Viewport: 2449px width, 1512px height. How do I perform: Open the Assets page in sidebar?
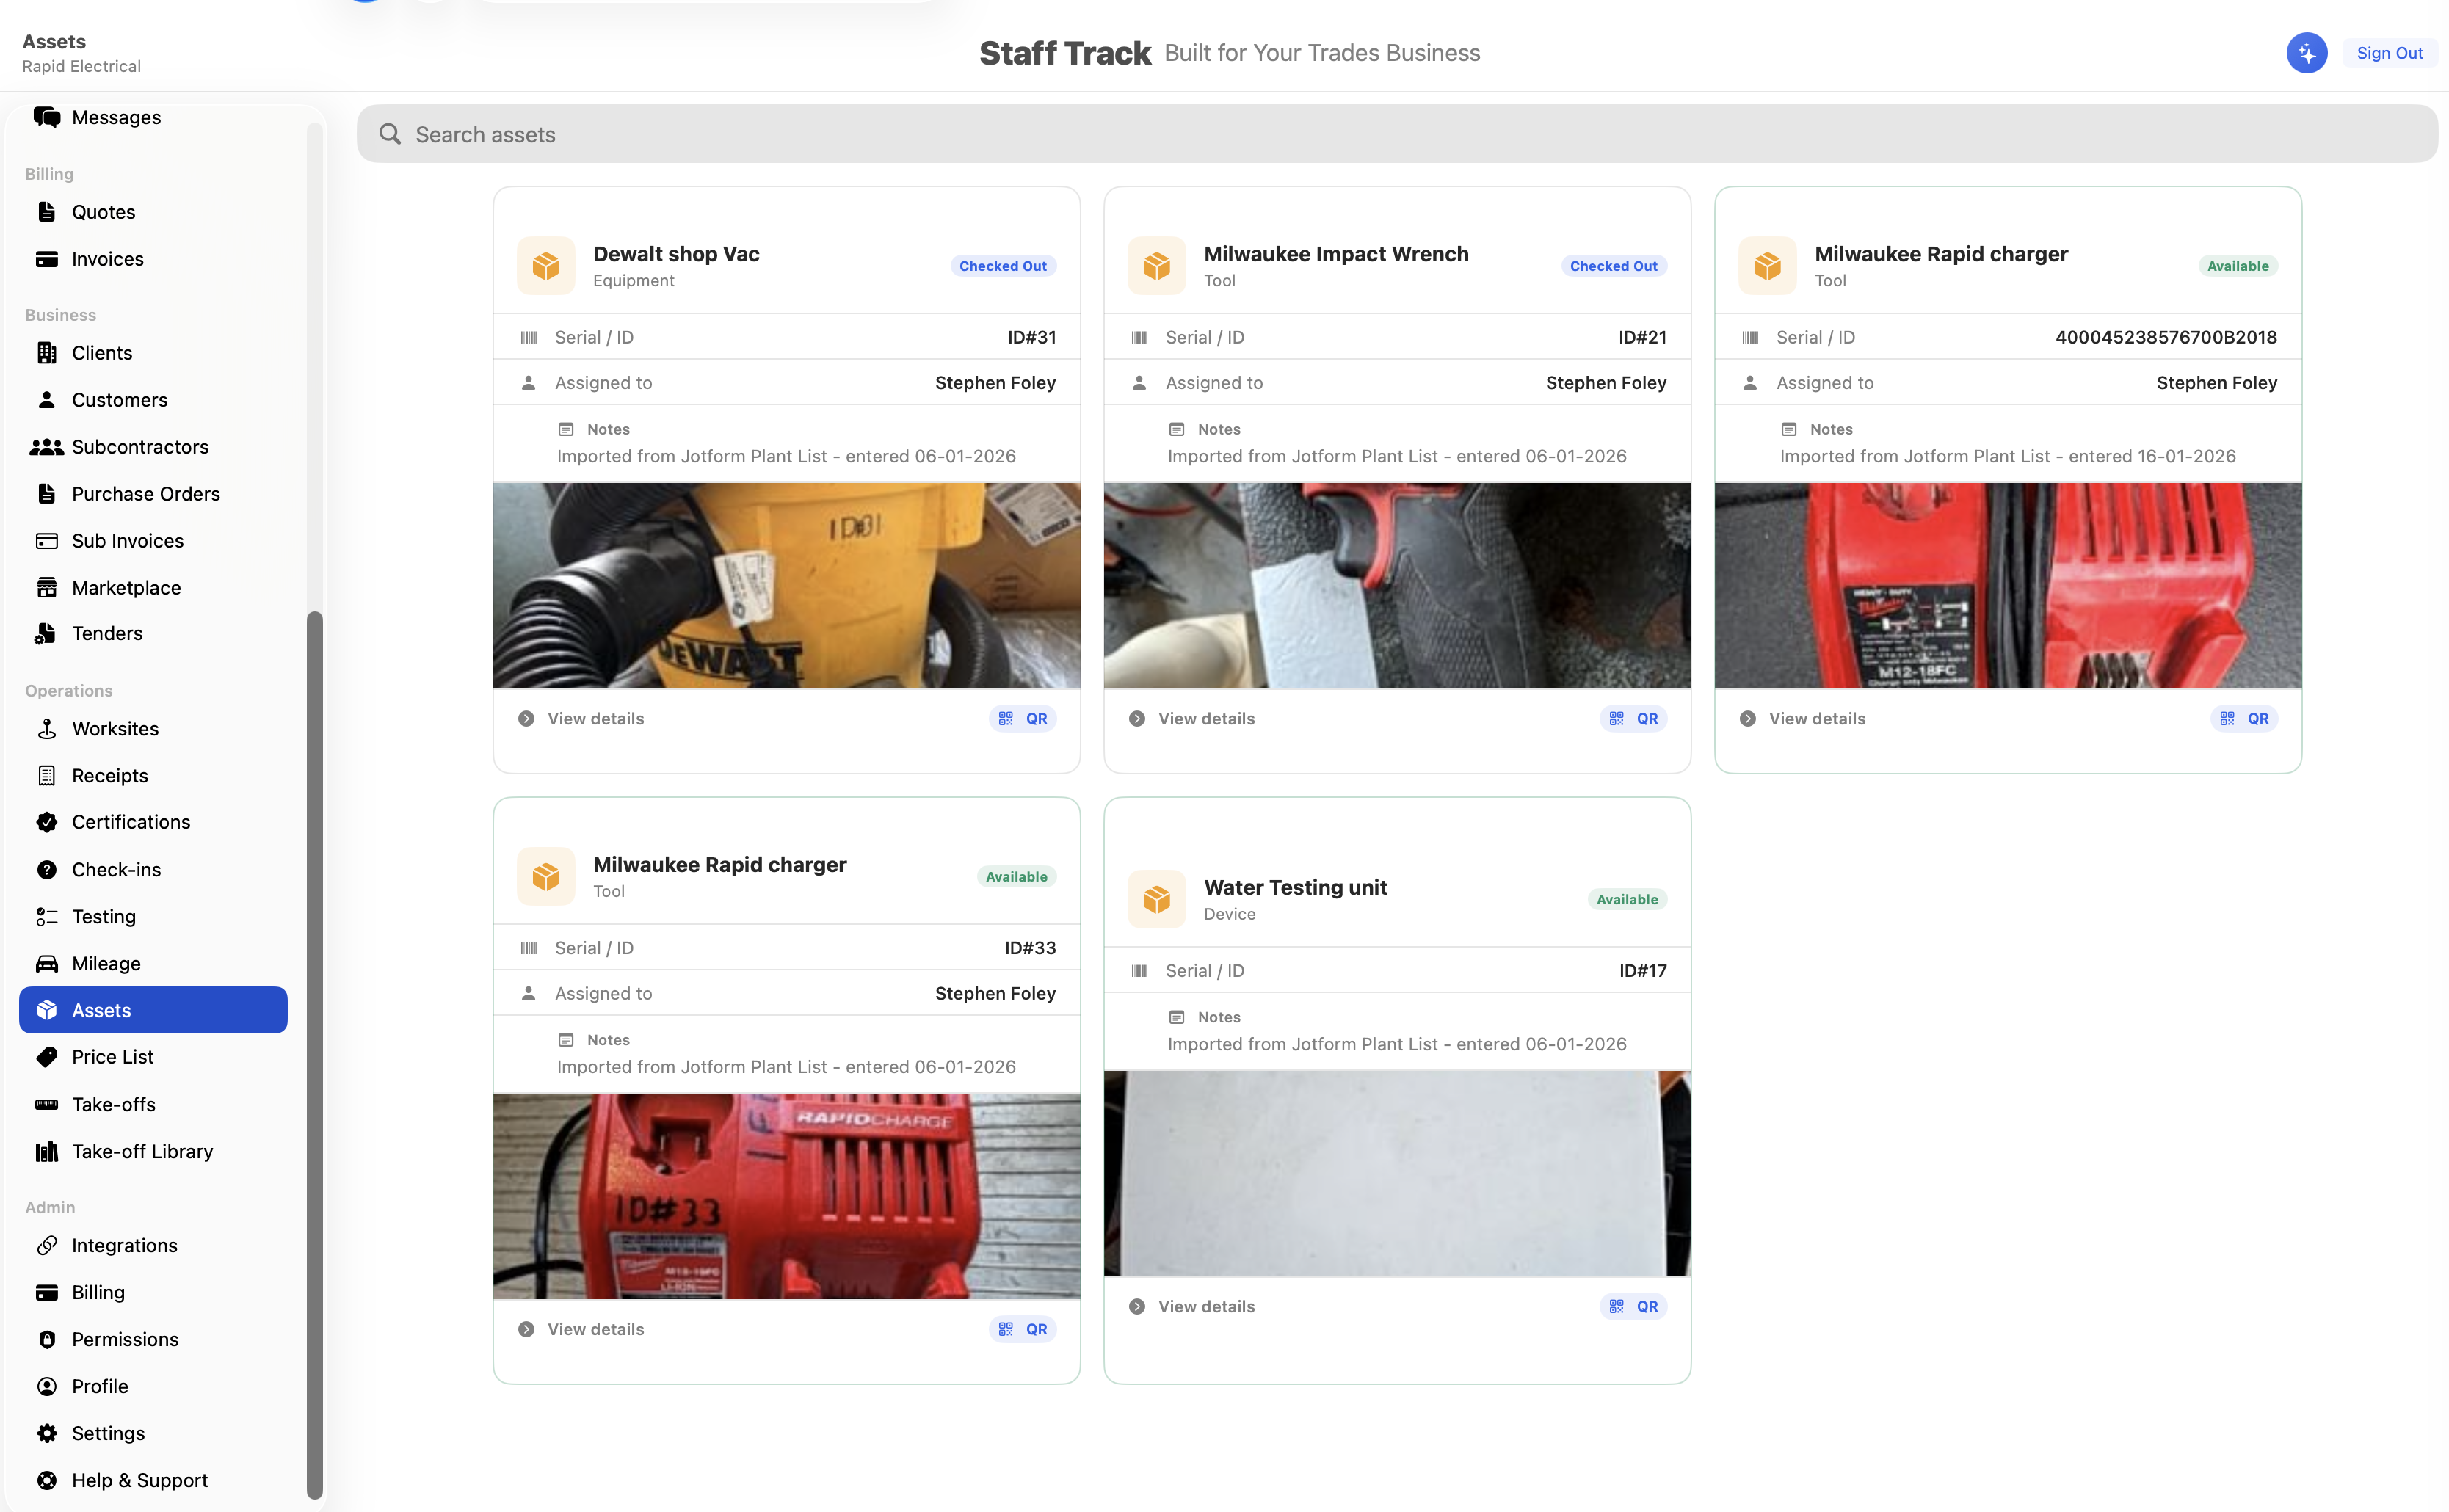pyautogui.click(x=153, y=1010)
